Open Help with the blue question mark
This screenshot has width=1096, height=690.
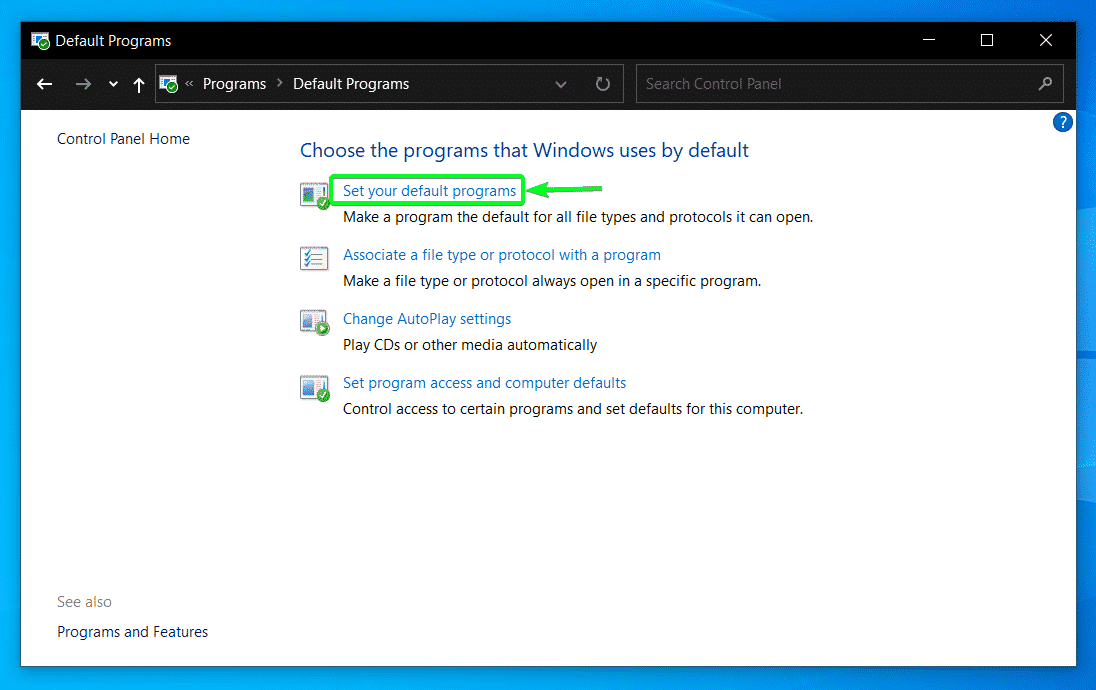[x=1062, y=122]
